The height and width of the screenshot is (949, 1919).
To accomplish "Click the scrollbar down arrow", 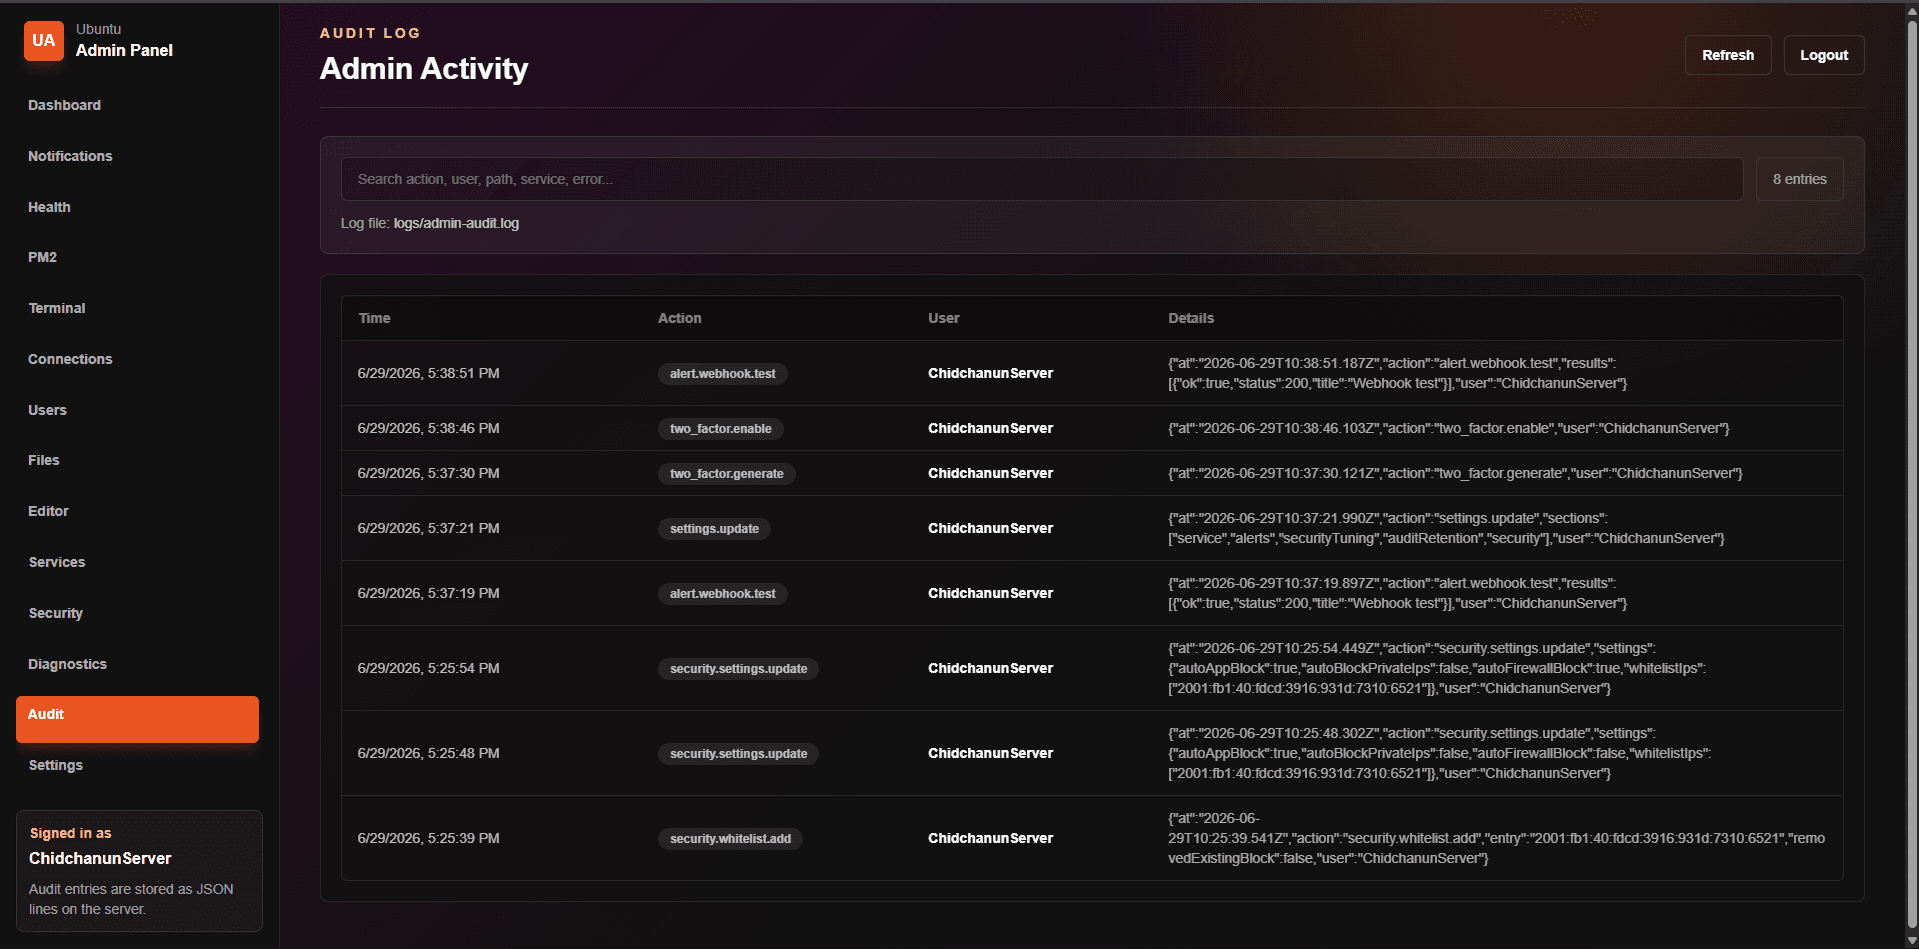I will 1912,940.
